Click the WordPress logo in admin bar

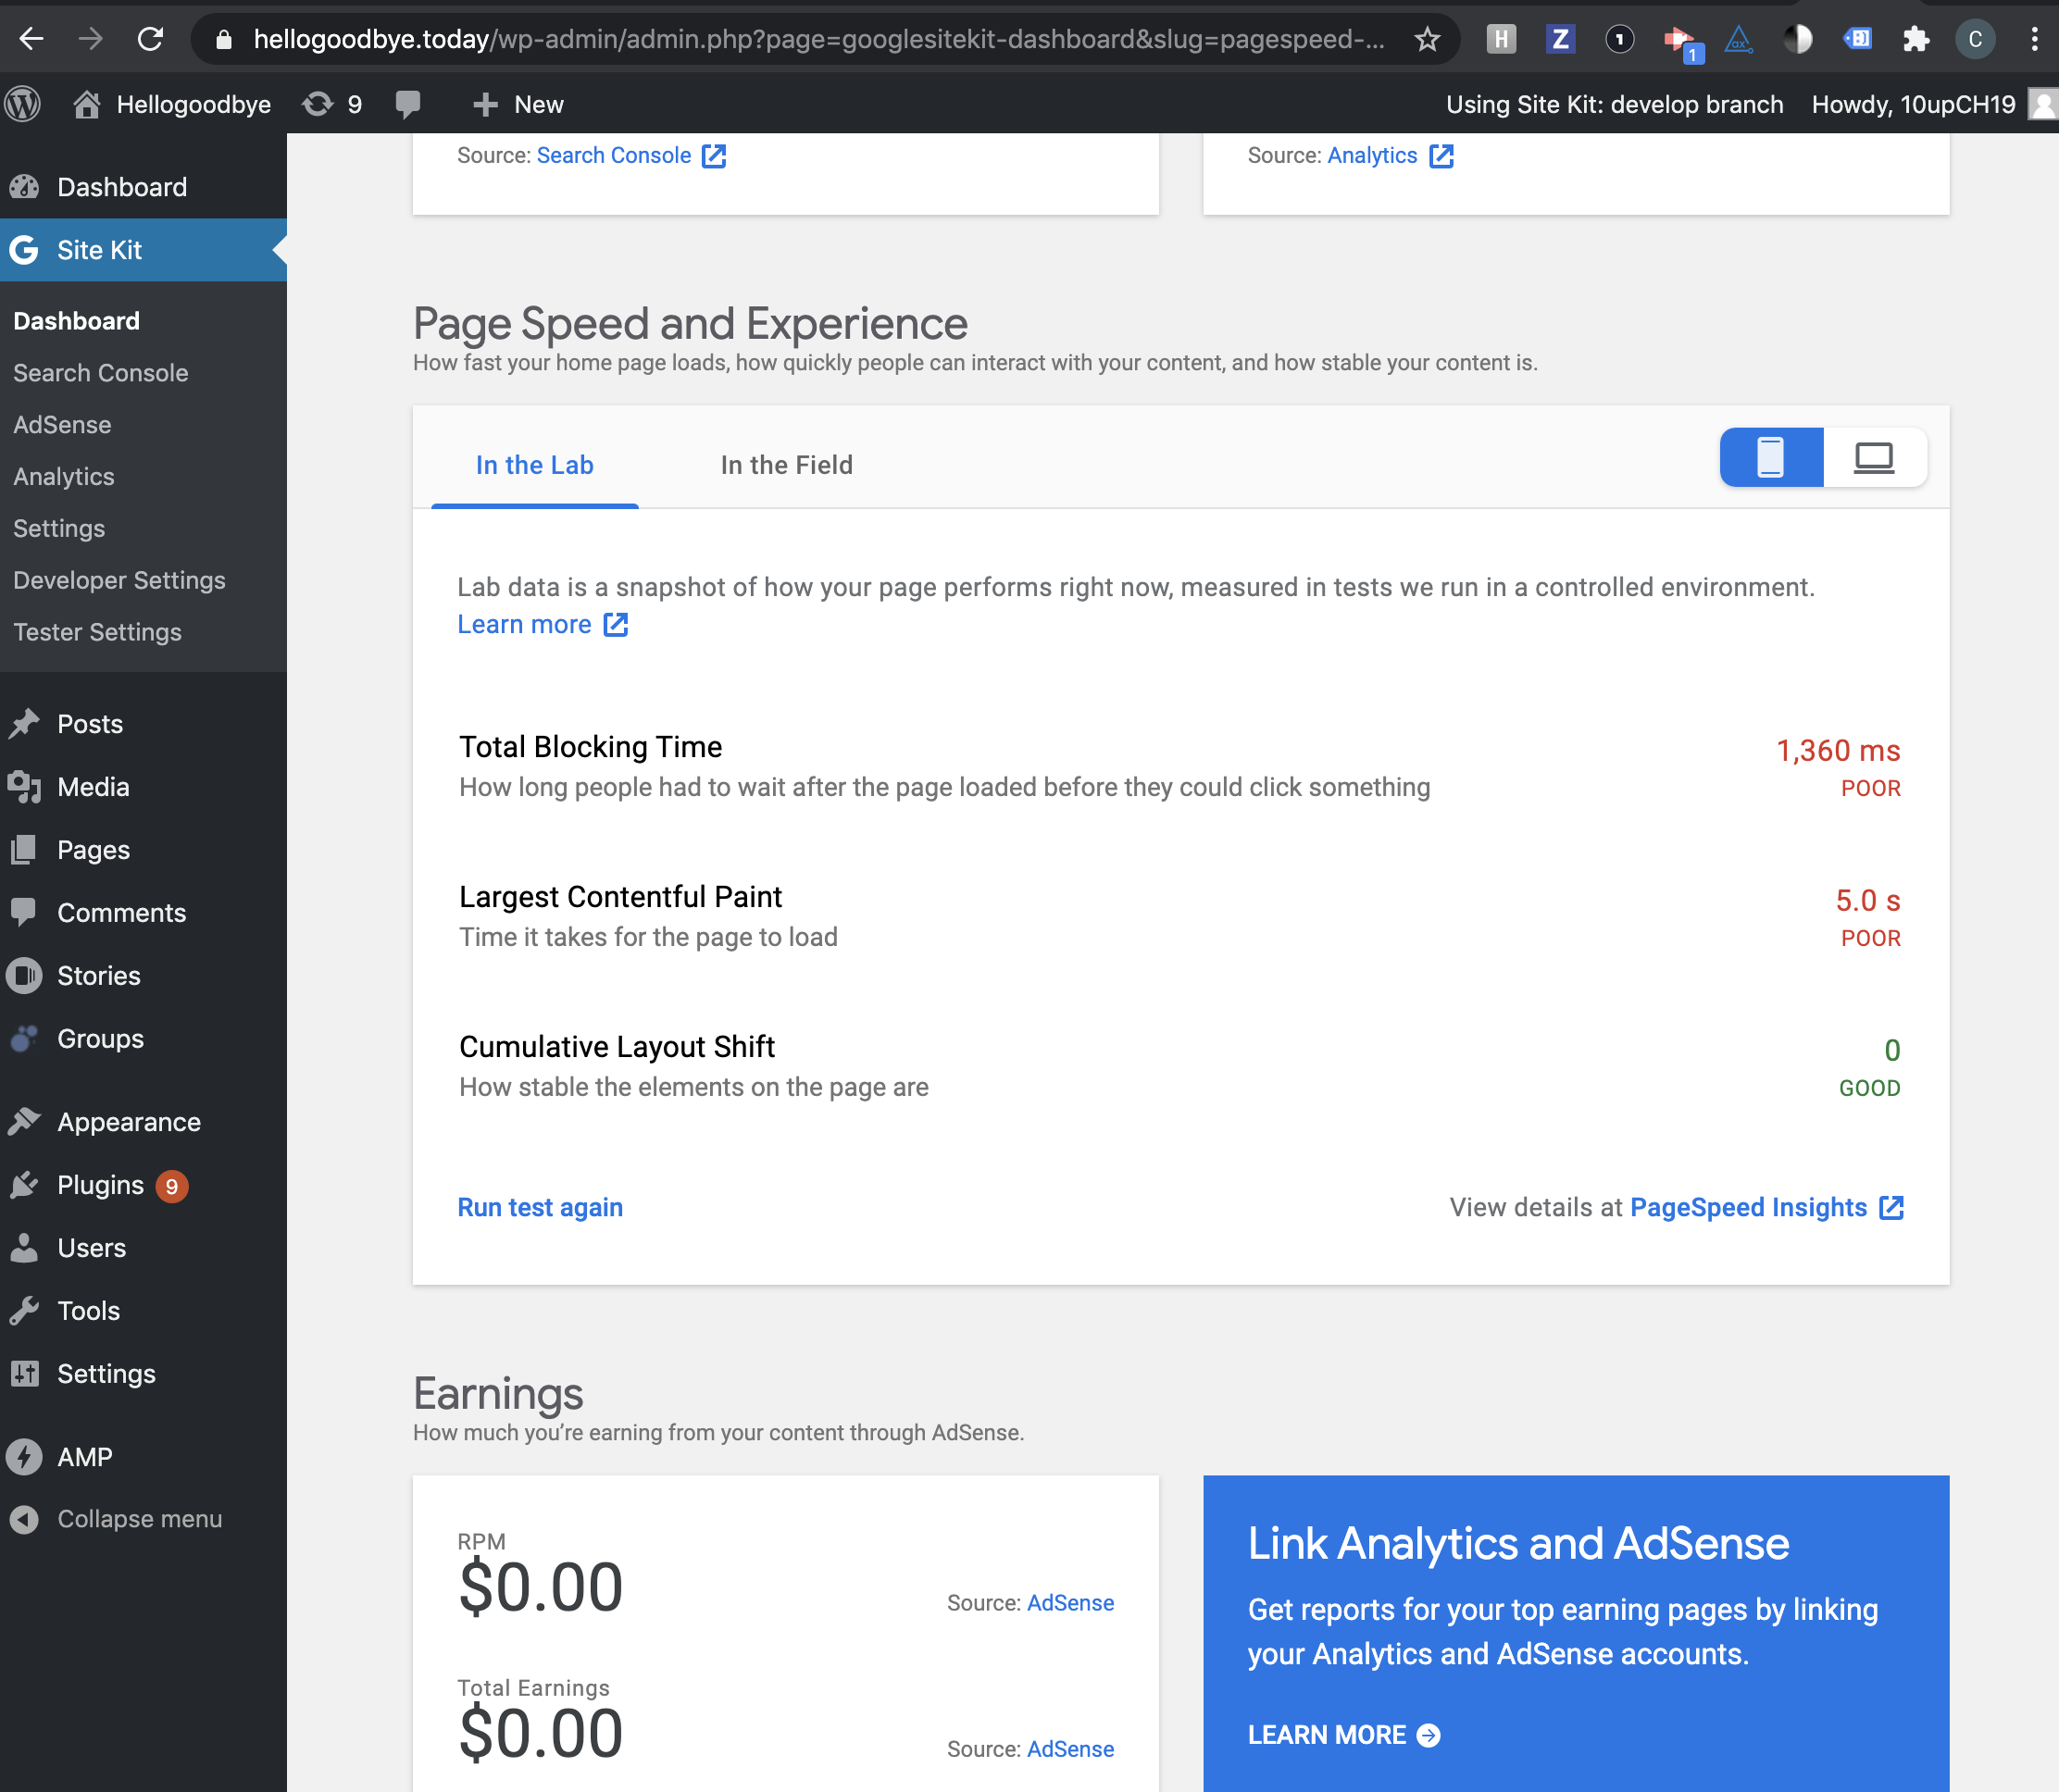(x=23, y=104)
